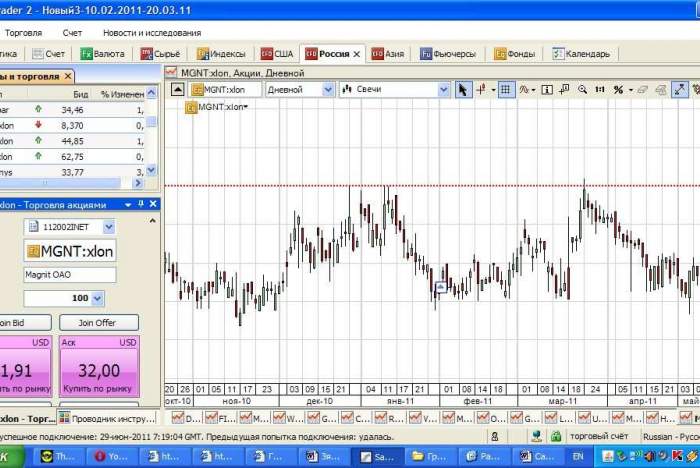Open the Фьючерсы tab
Image resolution: width=700 pixels, height=468 pixels.
[448, 53]
